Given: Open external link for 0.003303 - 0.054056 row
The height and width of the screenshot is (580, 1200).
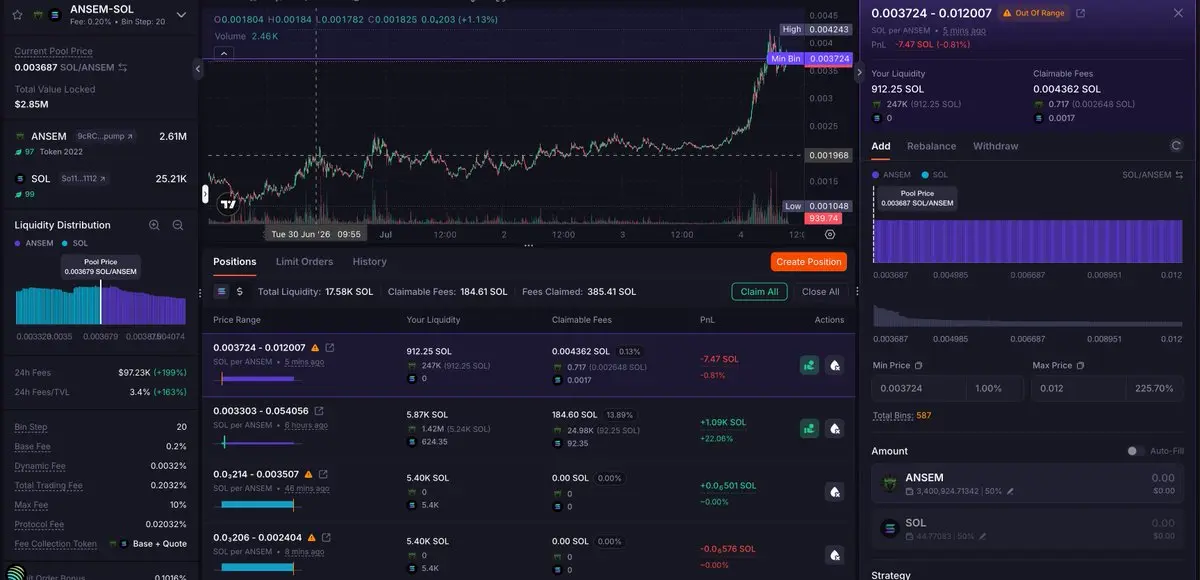Looking at the screenshot, I should 319,411.
